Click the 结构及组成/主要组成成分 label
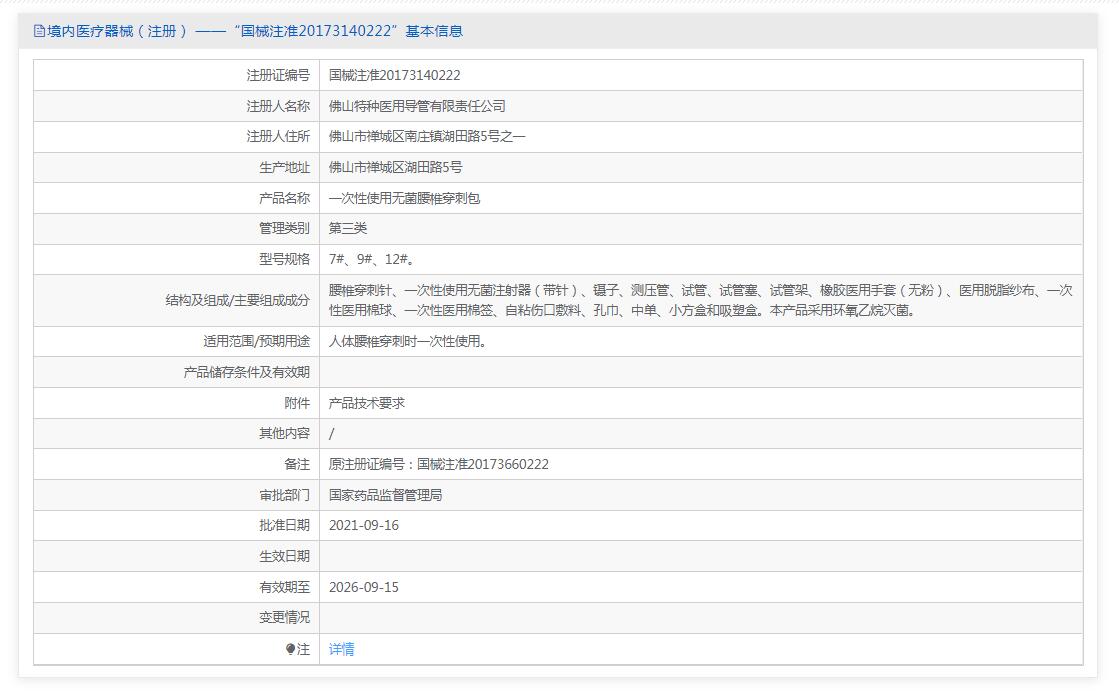Screen dimensions: 1119x694 tap(238, 301)
